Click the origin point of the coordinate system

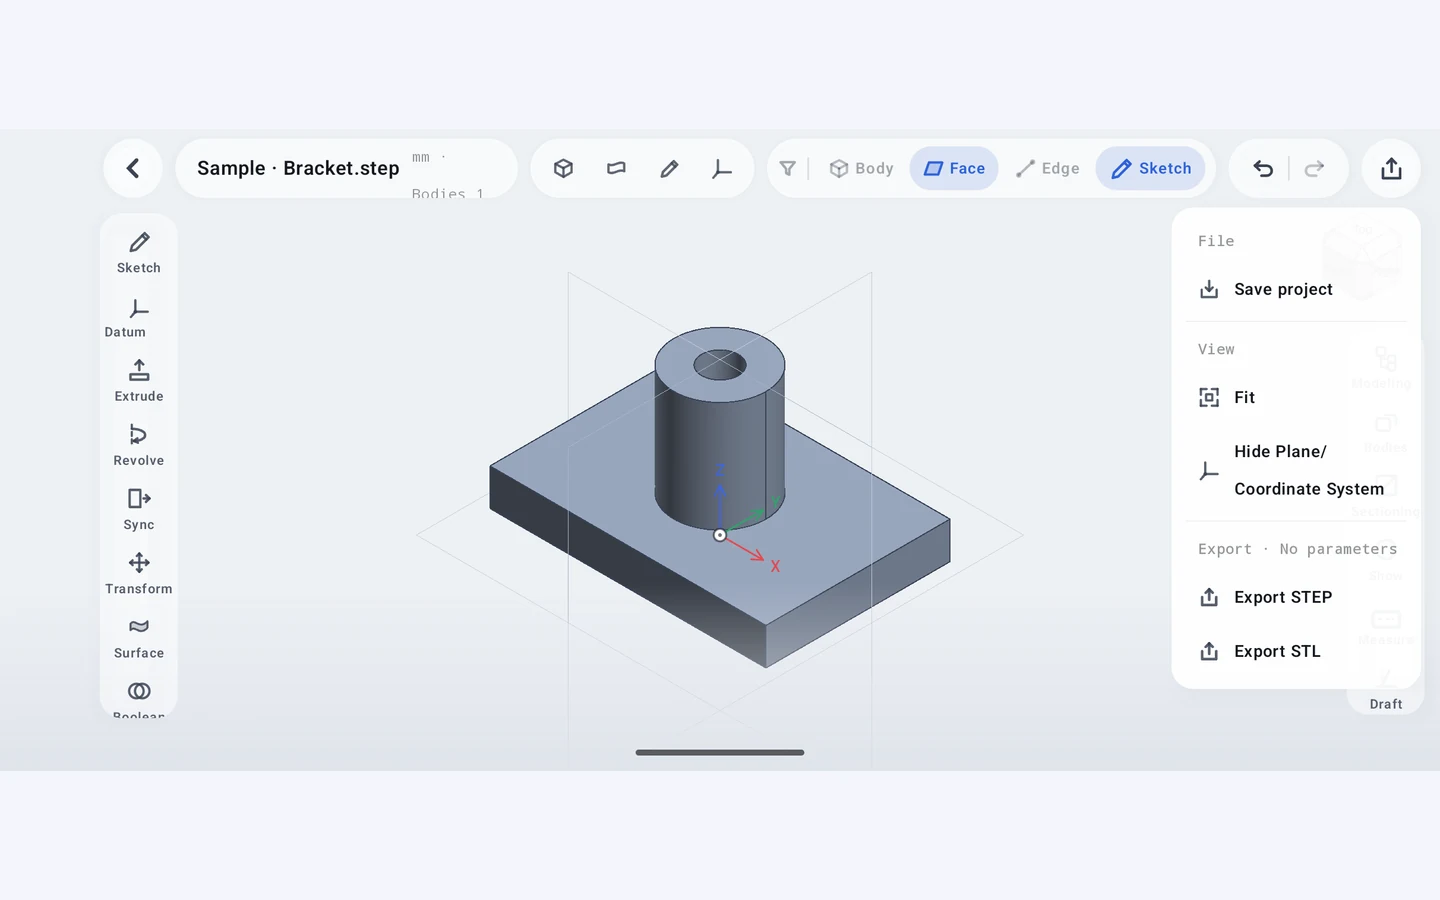click(720, 535)
